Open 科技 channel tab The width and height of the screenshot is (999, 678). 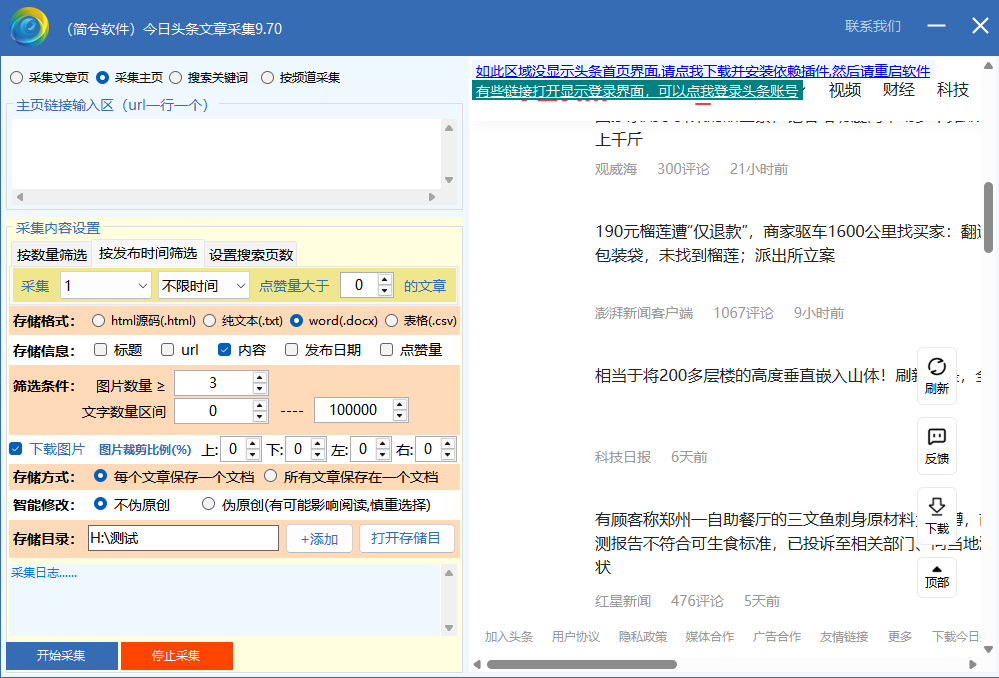952,90
